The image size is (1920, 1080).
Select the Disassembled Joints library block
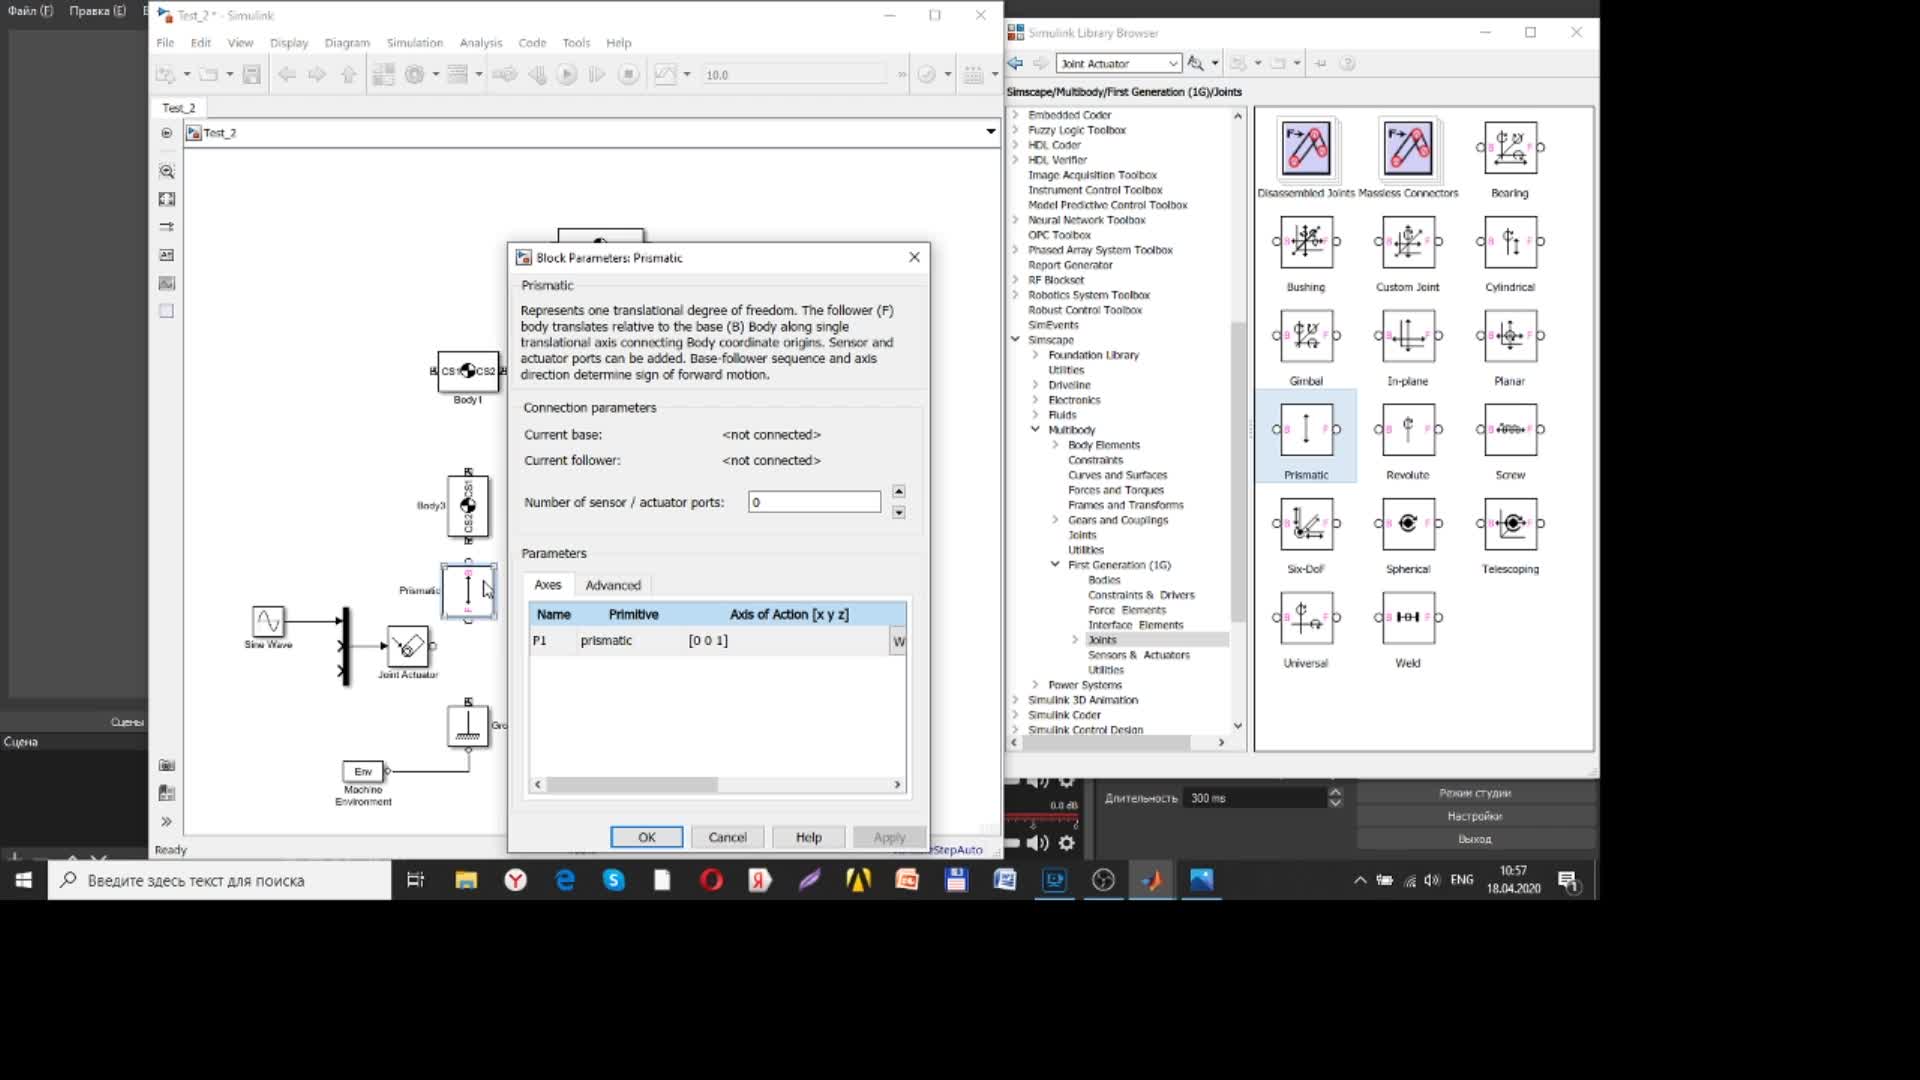pyautogui.click(x=1306, y=148)
